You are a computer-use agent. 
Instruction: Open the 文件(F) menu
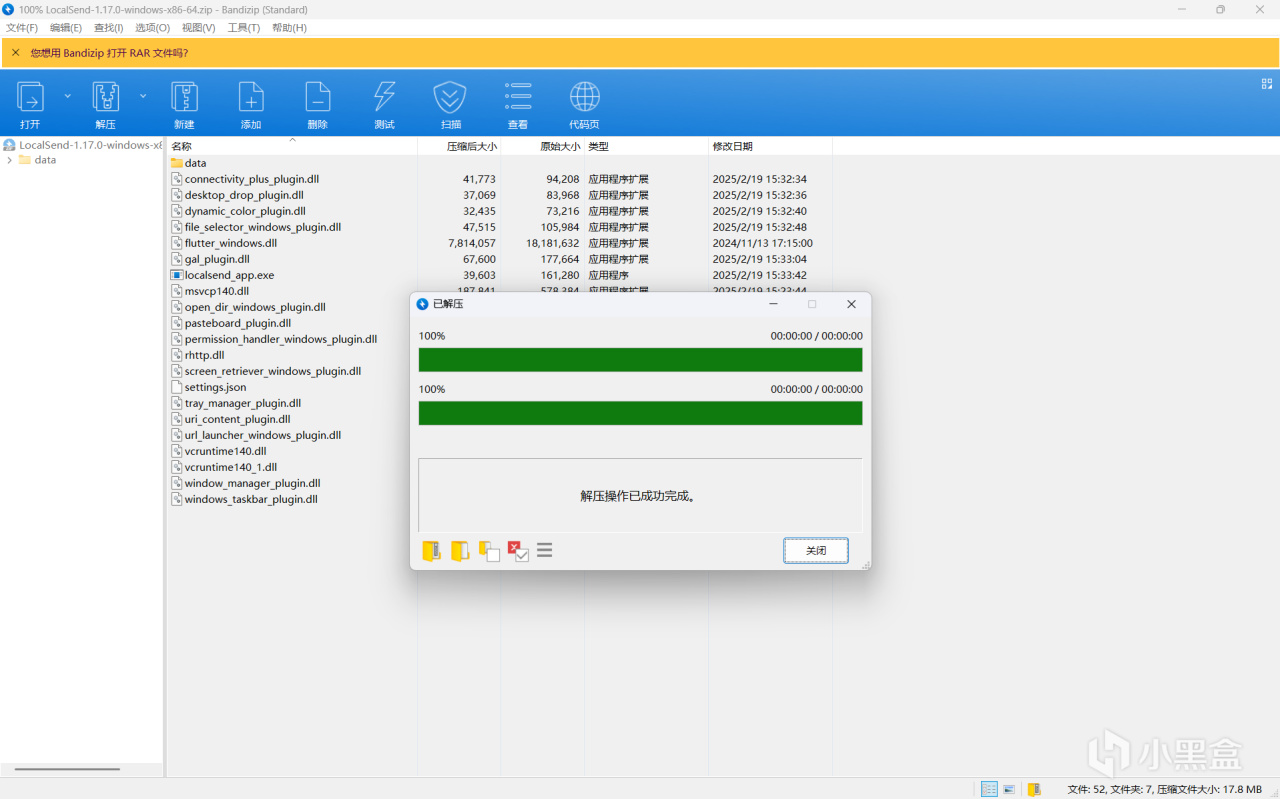click(x=22, y=28)
